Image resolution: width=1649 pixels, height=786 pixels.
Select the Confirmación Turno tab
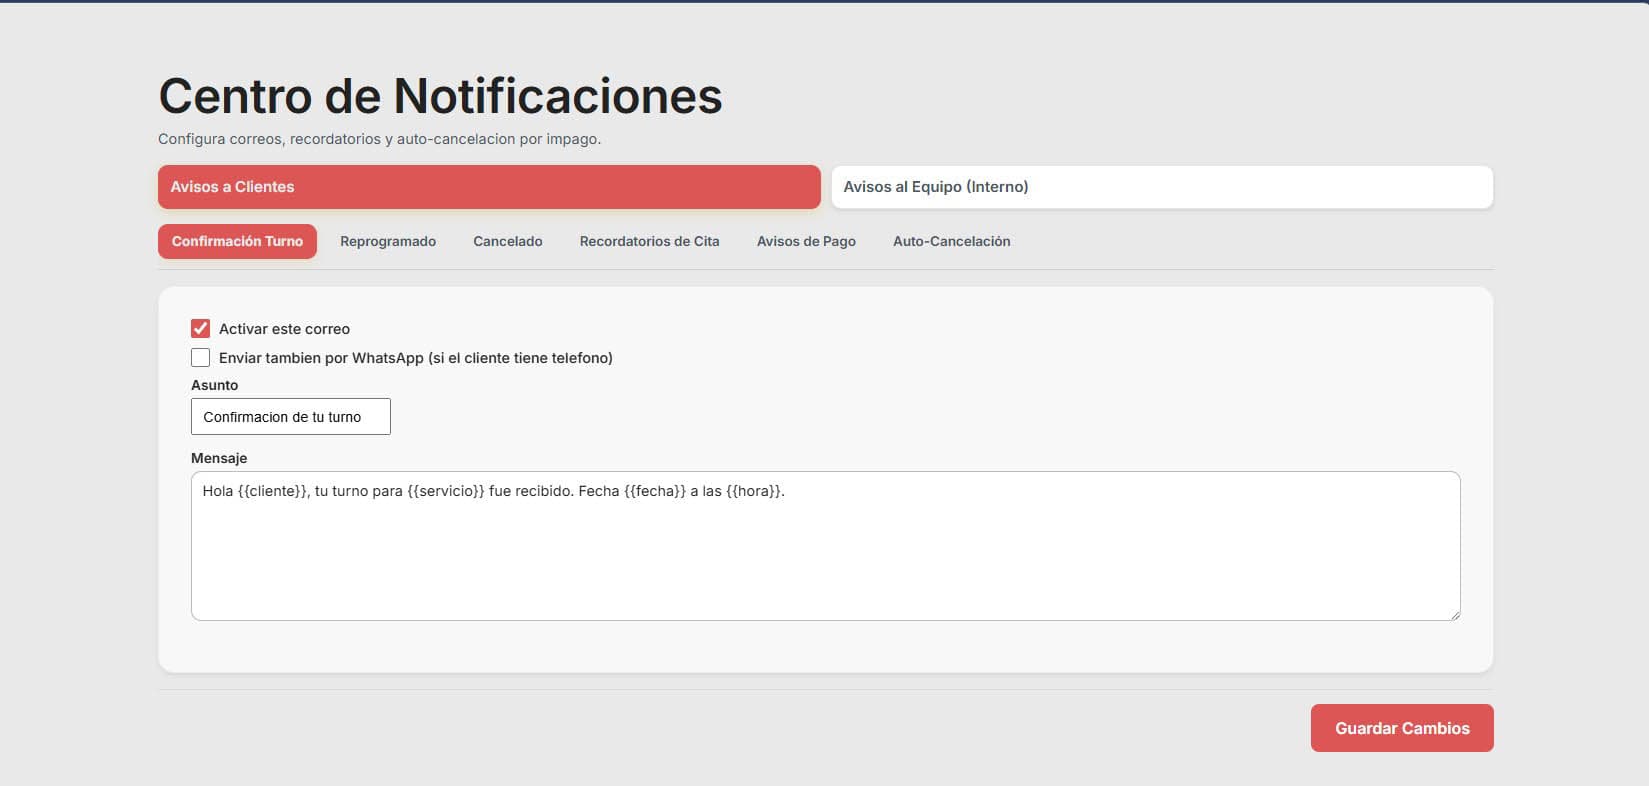(x=237, y=241)
